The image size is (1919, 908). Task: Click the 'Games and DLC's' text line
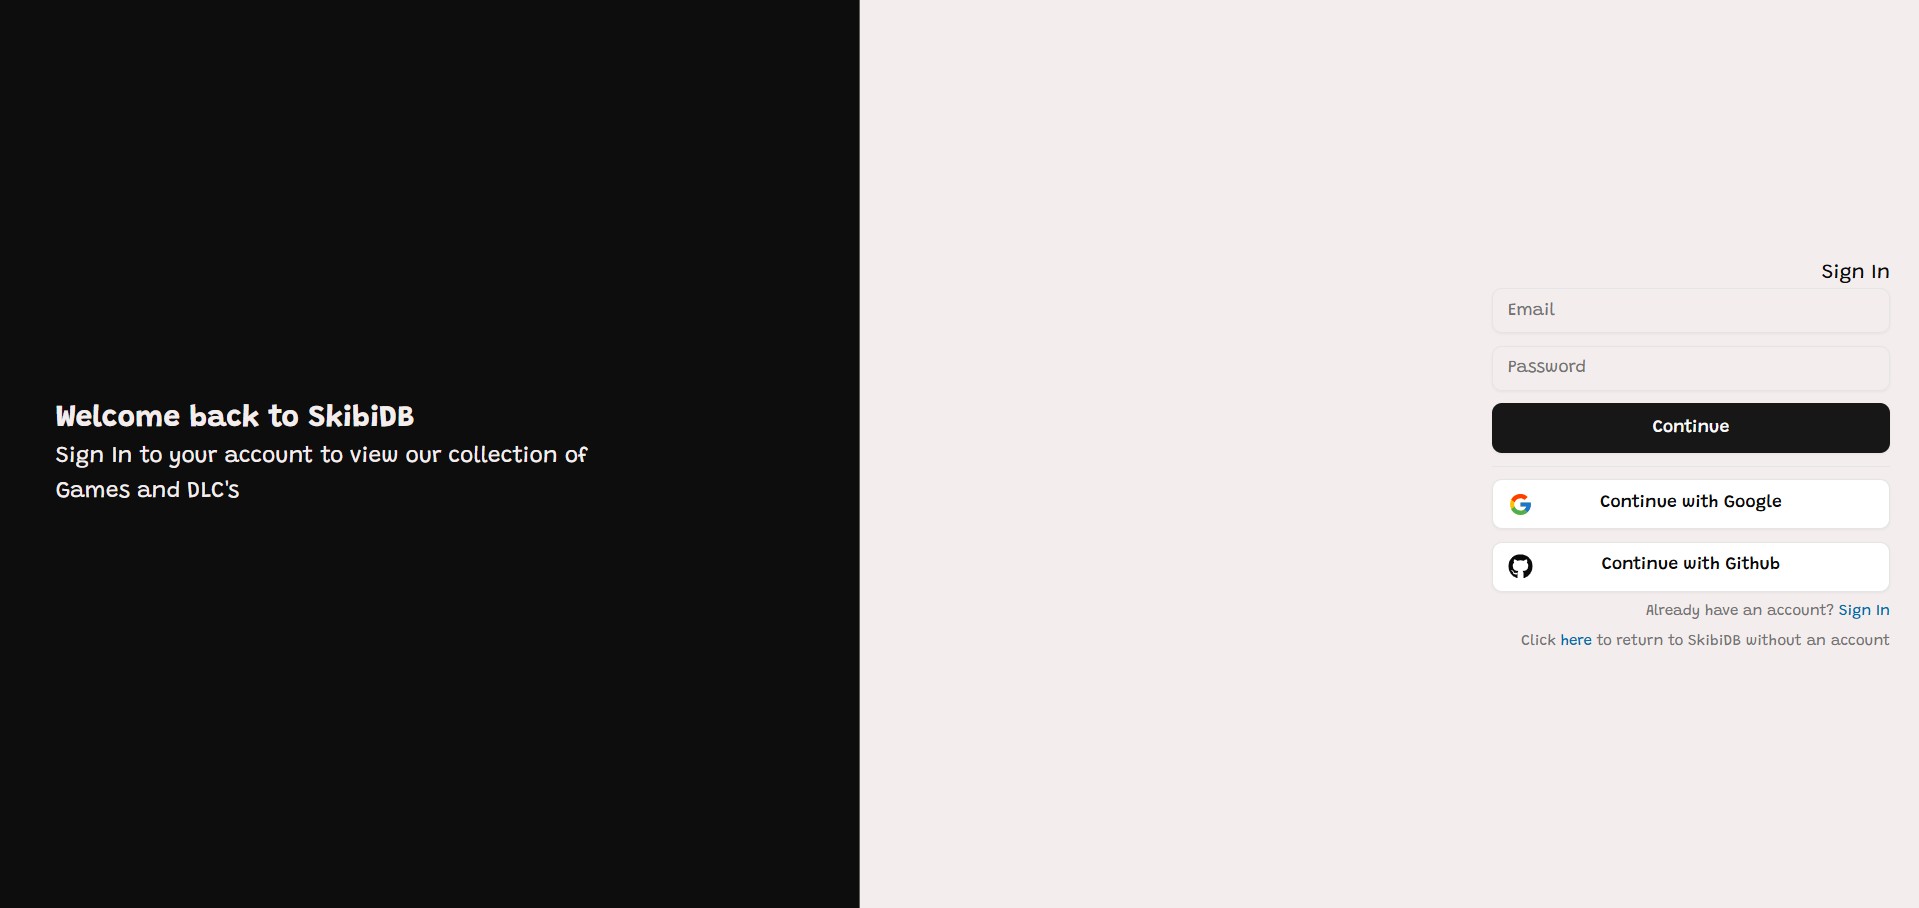tap(147, 490)
